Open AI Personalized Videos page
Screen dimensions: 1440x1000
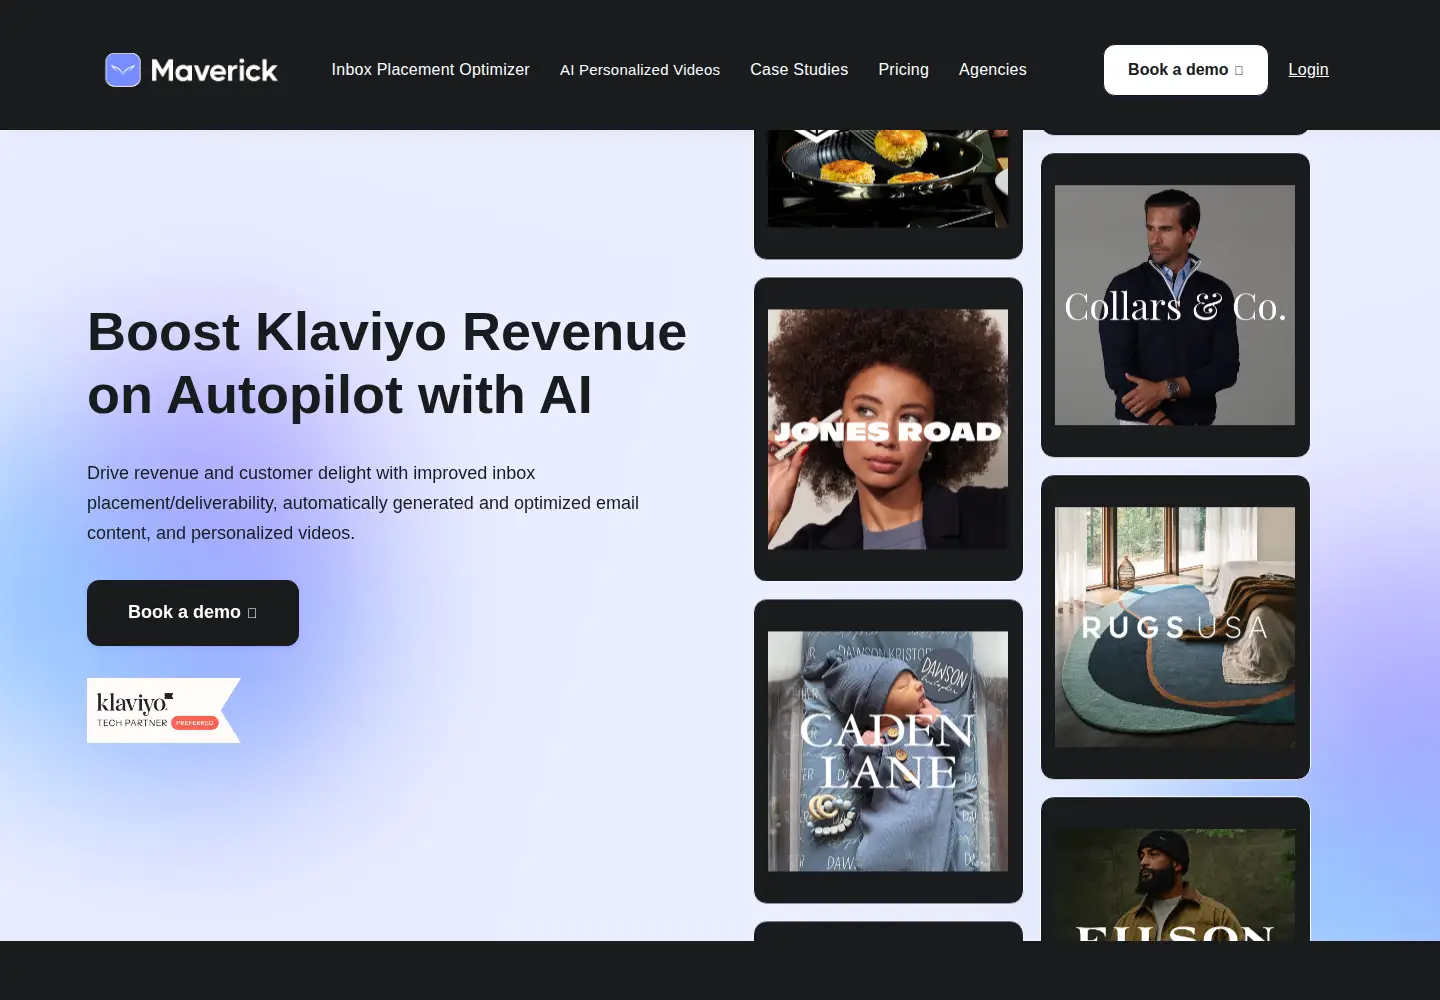click(640, 69)
